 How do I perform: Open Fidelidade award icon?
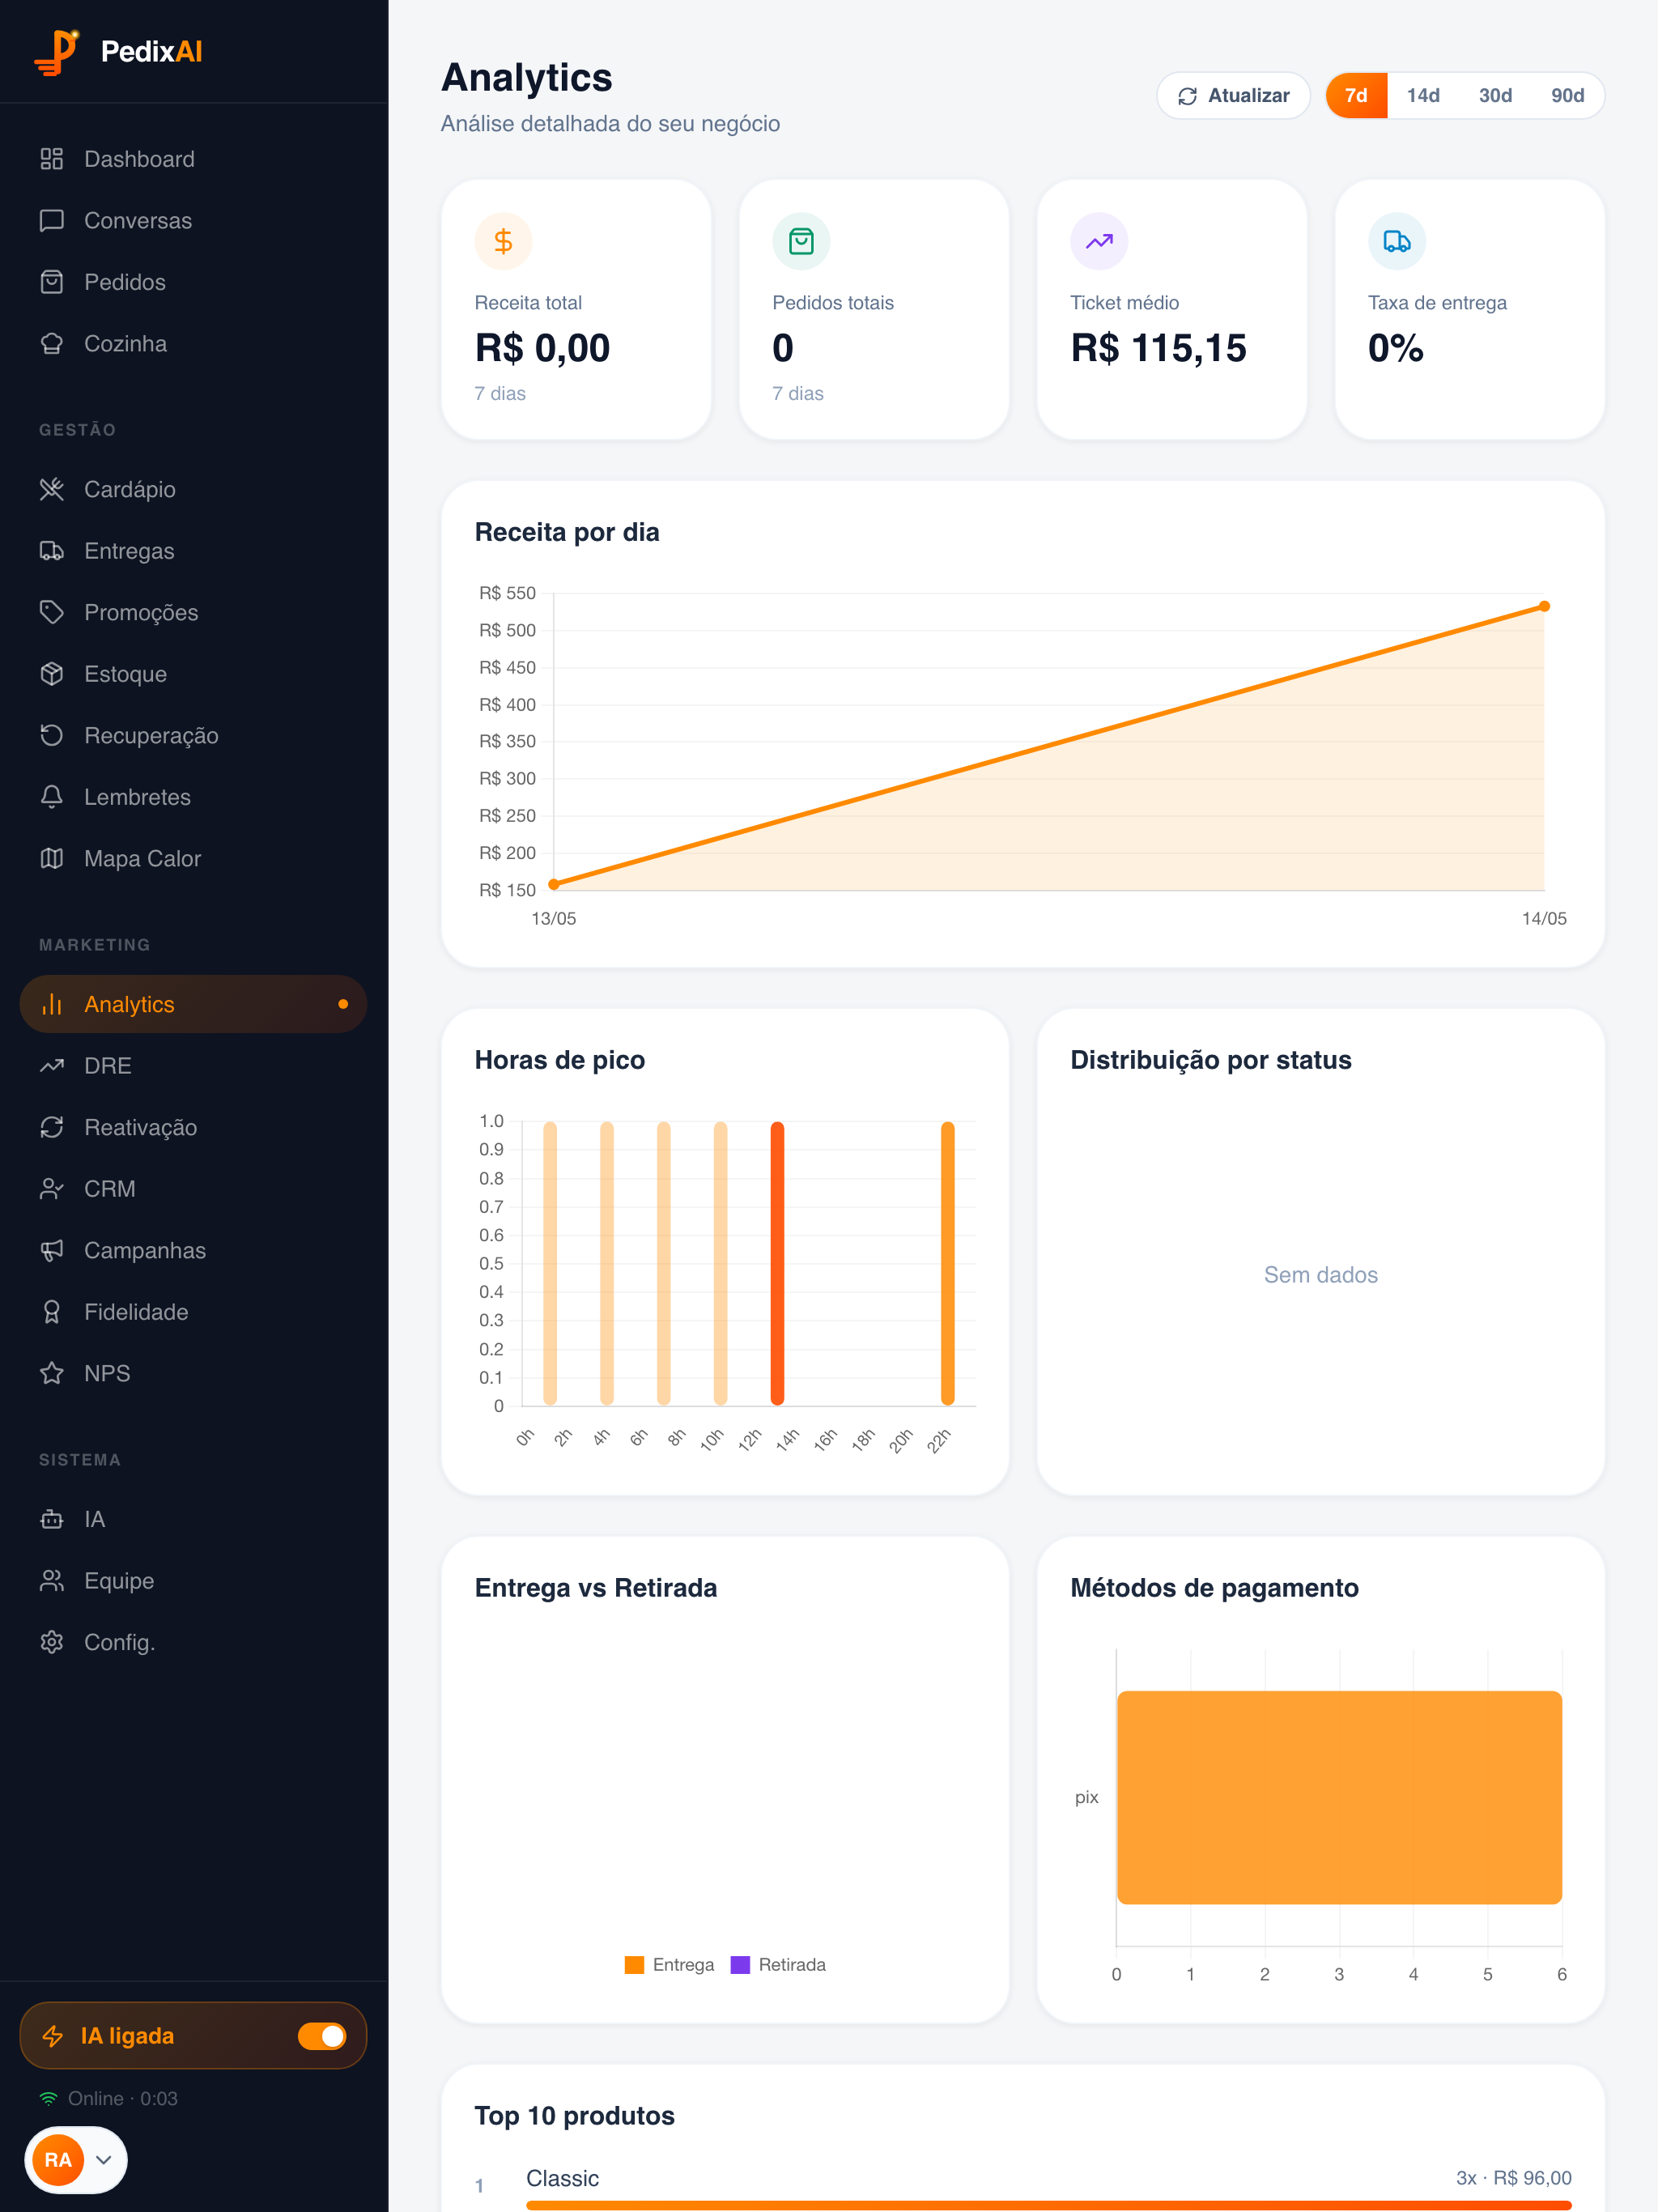pyautogui.click(x=52, y=1312)
